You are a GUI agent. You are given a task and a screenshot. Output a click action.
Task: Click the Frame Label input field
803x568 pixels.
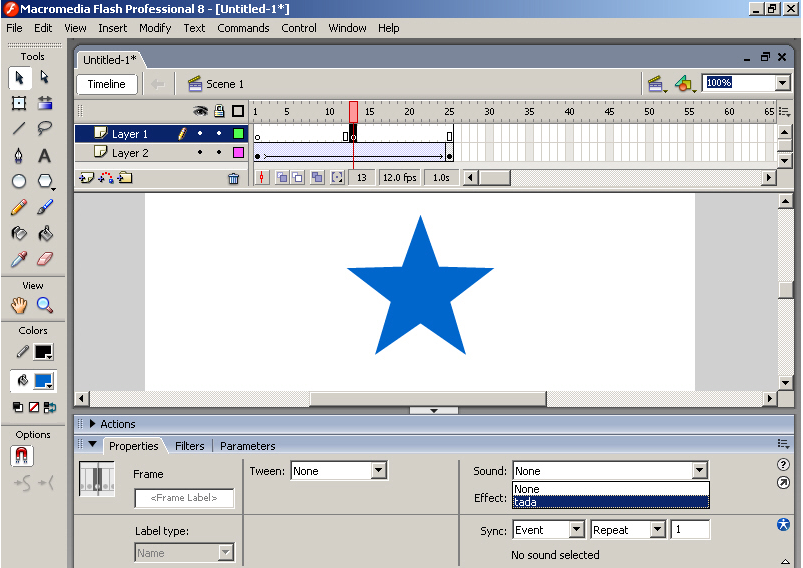(x=184, y=498)
